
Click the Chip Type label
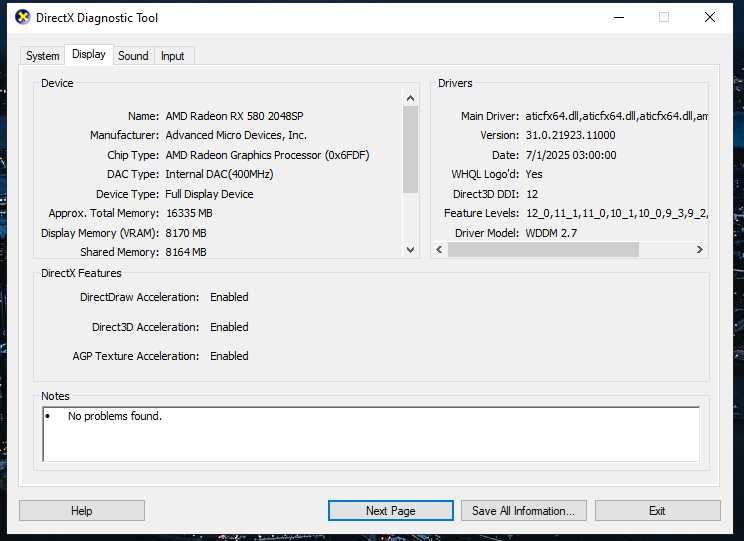tap(133, 155)
